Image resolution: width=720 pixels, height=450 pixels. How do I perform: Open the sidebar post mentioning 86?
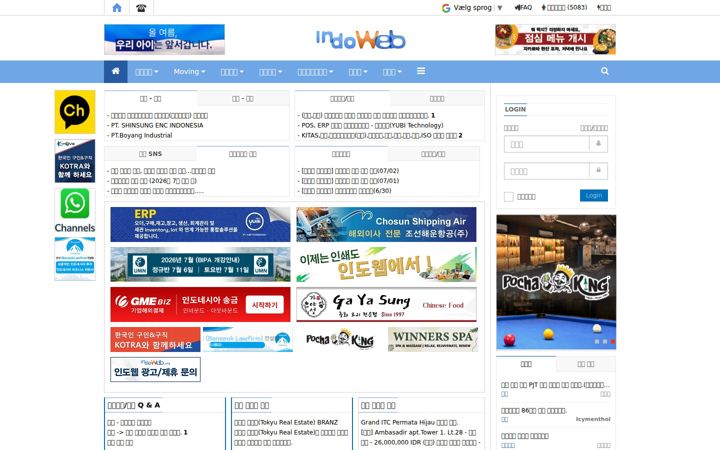tap(534, 411)
